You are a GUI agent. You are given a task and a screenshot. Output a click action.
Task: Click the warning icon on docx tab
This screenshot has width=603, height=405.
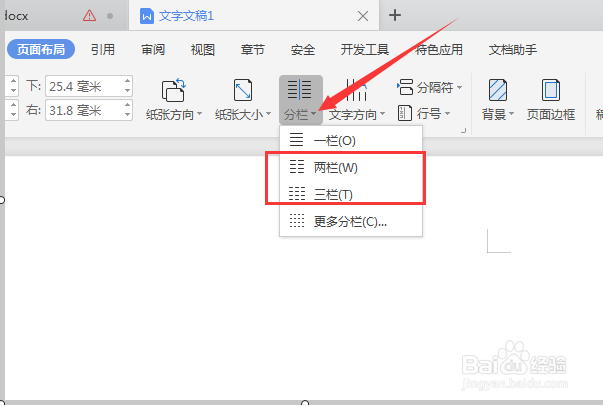pos(89,16)
